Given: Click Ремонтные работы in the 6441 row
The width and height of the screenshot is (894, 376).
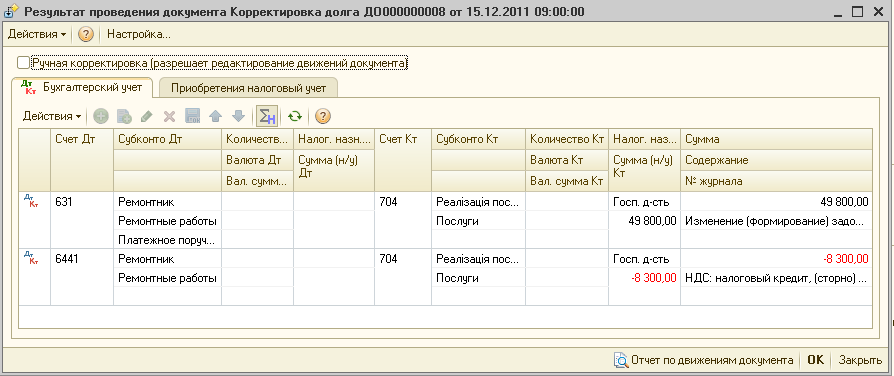Looking at the screenshot, I should (x=168, y=278).
